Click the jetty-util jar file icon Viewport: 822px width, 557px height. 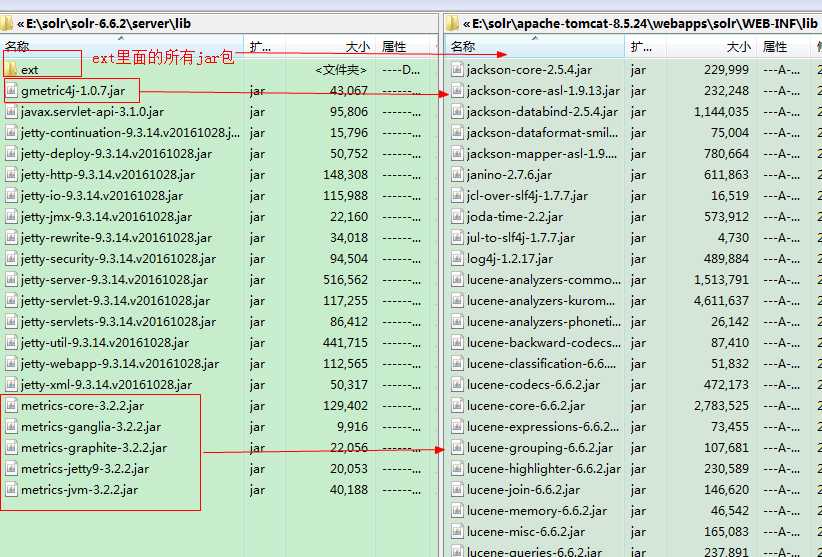point(11,343)
